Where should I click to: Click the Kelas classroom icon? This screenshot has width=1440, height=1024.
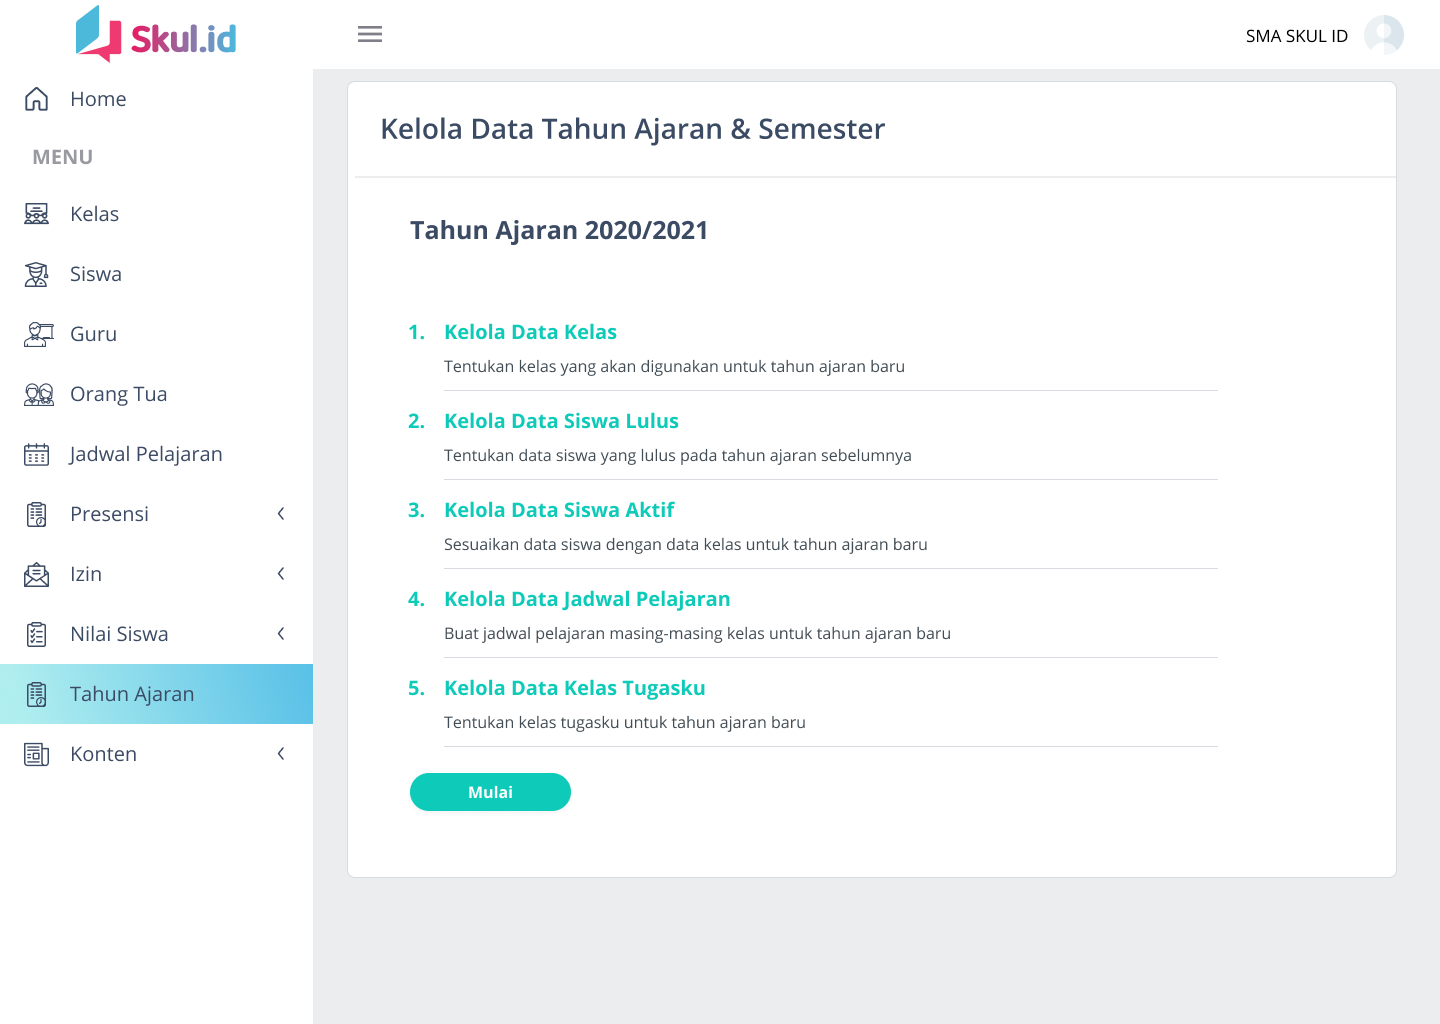[x=37, y=214]
